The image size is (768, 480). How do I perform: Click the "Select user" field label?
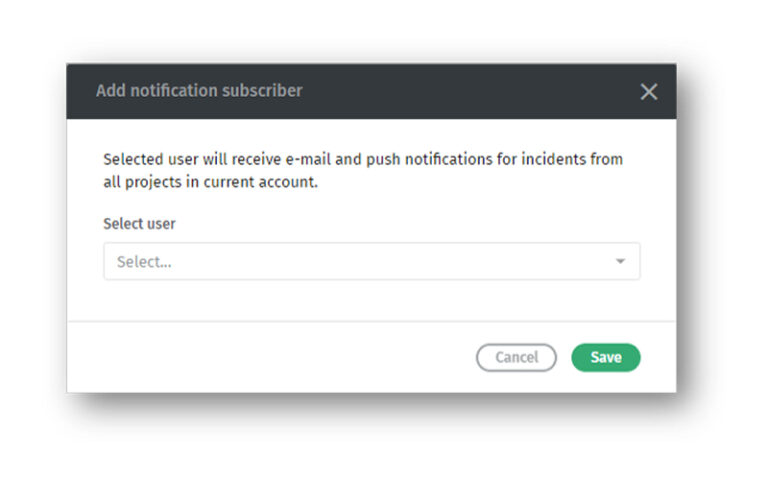(139, 224)
